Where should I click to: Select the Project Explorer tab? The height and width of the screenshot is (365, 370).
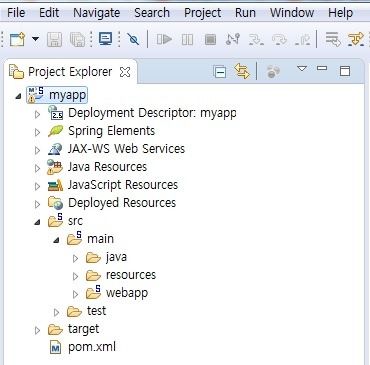pyautogui.click(x=70, y=72)
